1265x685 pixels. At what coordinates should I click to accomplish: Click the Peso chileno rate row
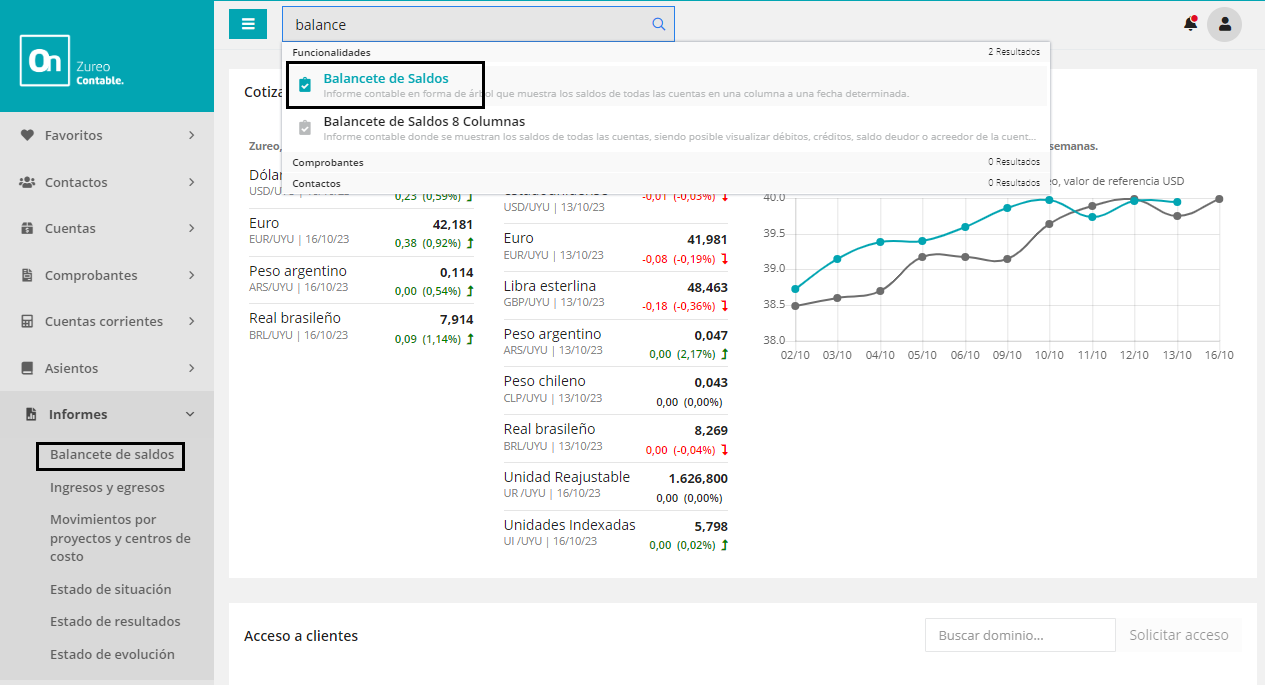tap(616, 389)
